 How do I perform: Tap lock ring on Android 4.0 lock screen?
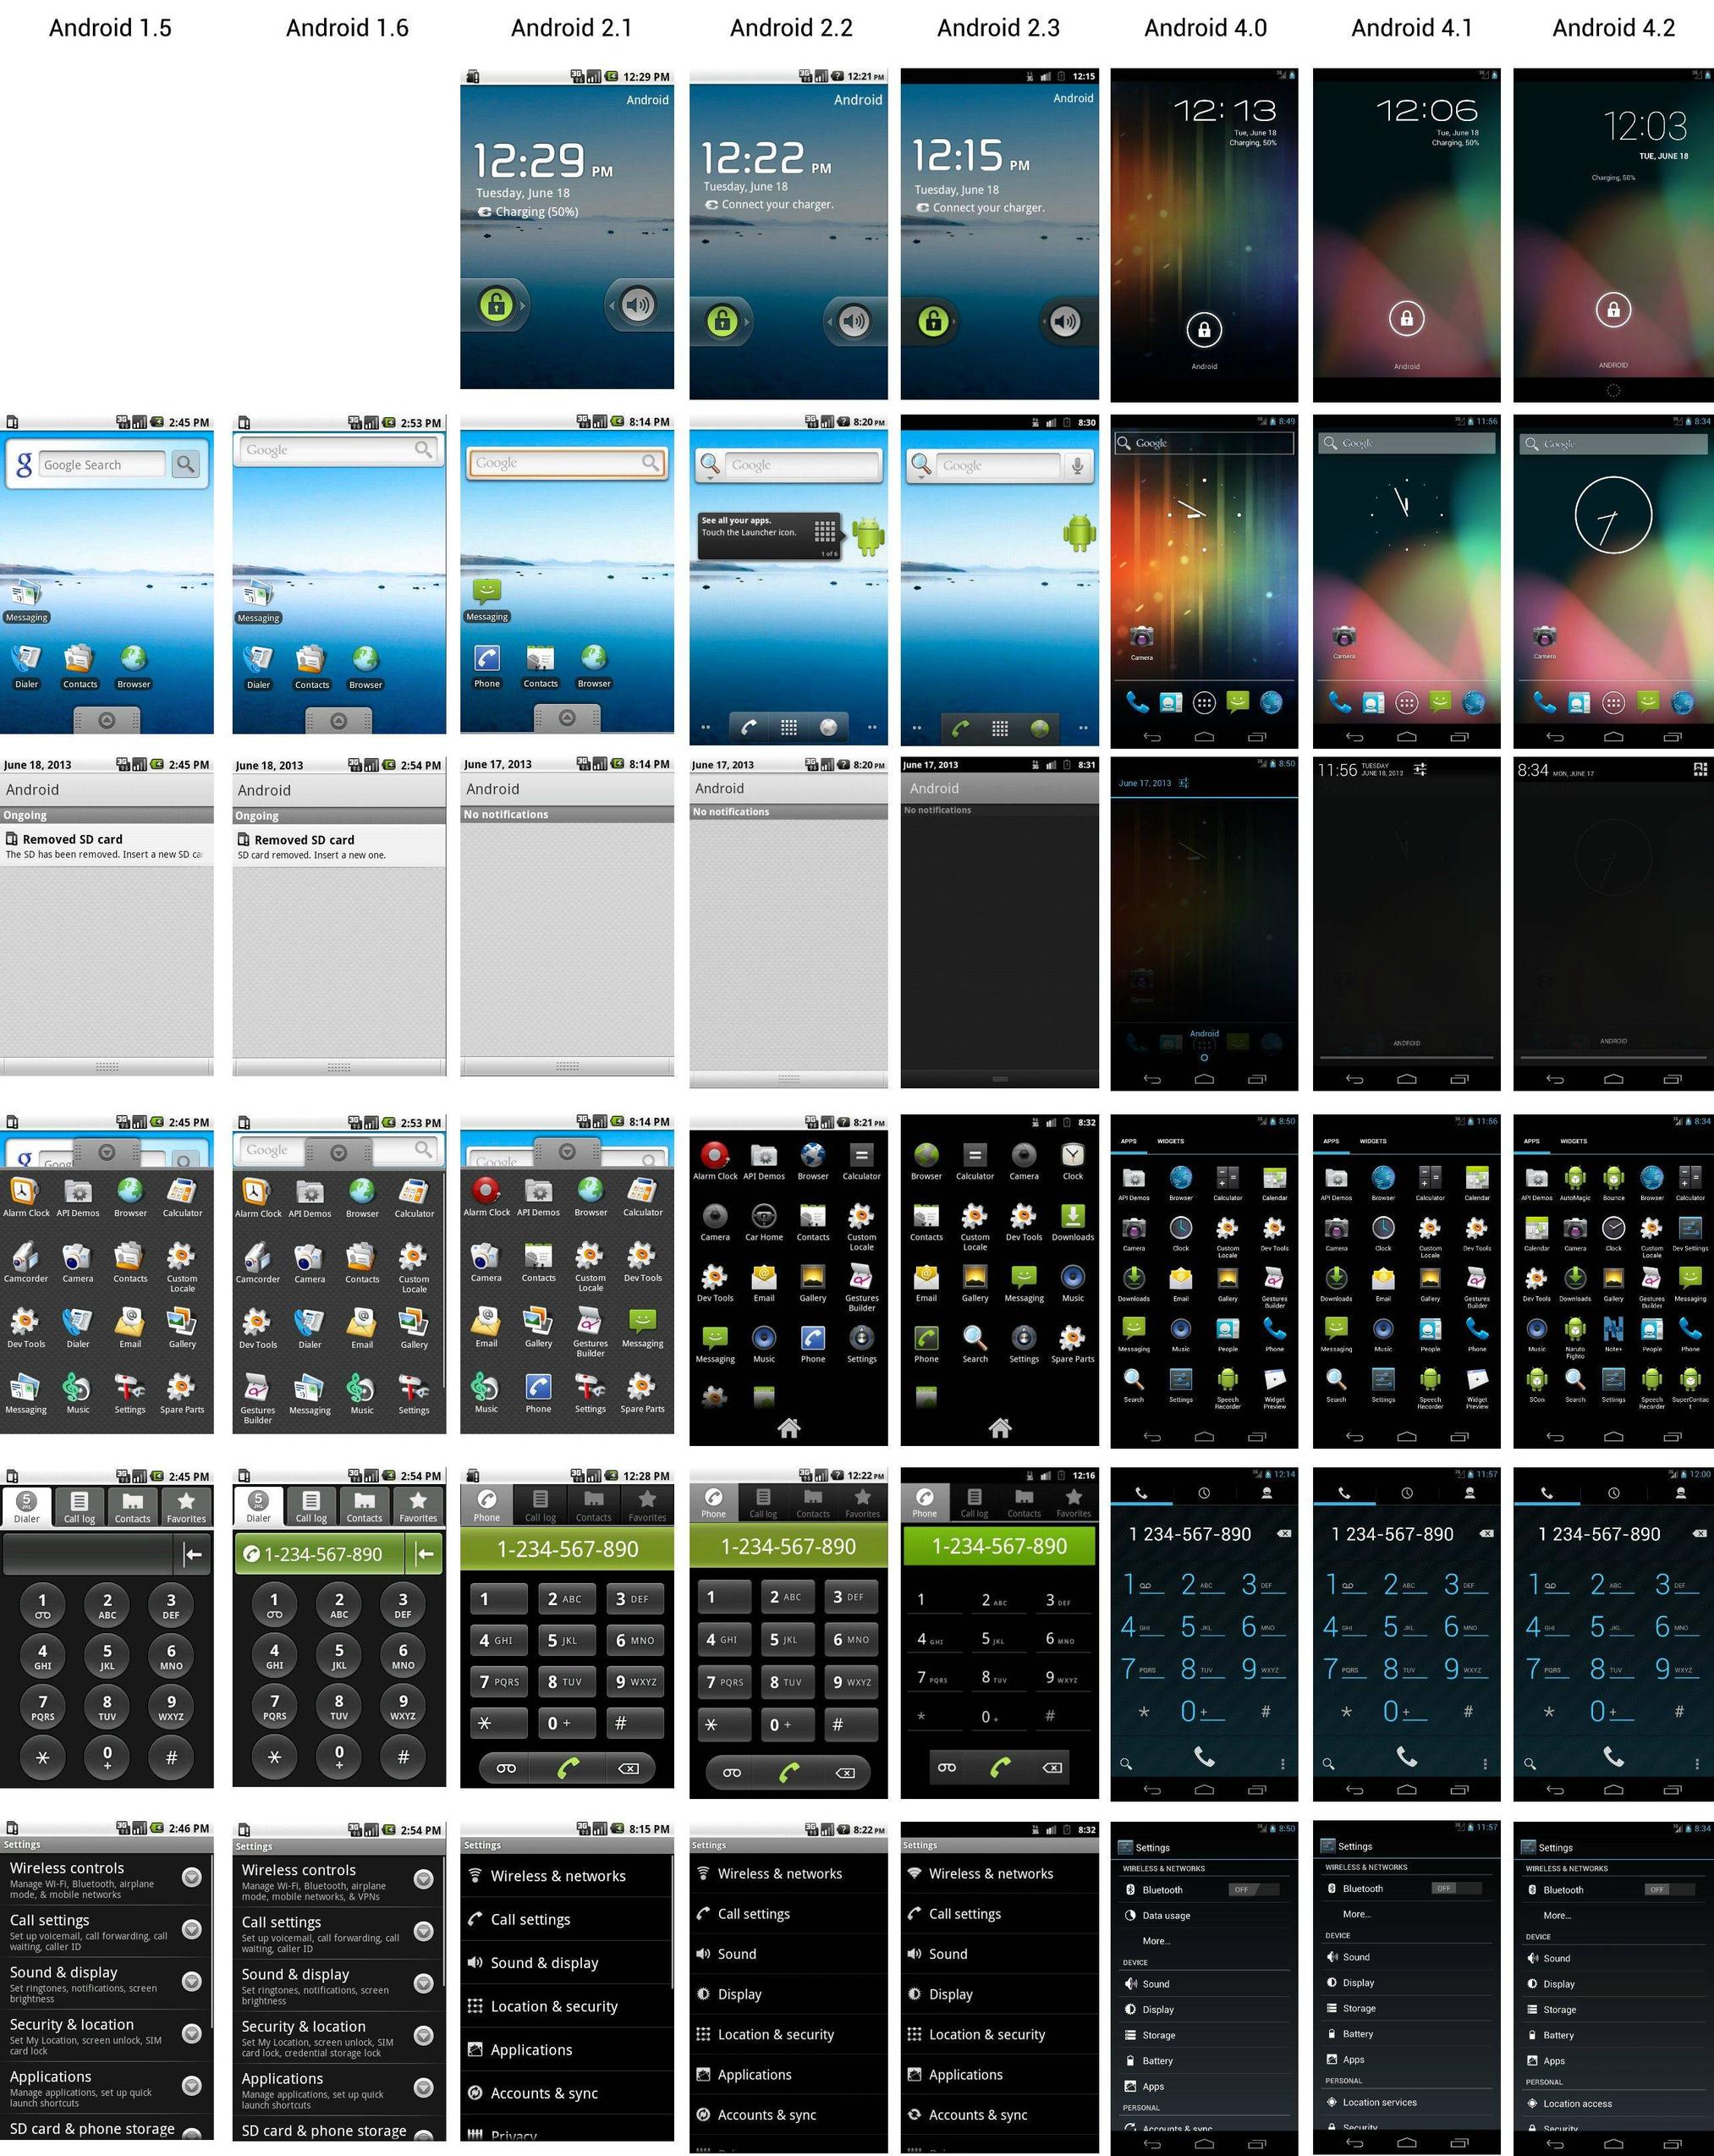tap(1204, 329)
